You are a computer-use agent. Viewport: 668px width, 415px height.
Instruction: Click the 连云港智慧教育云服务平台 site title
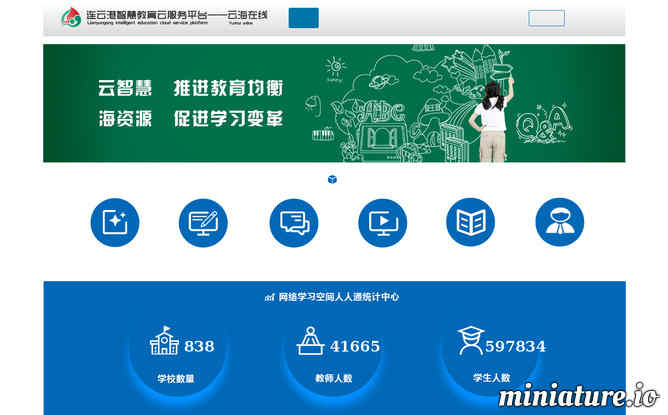point(147,15)
